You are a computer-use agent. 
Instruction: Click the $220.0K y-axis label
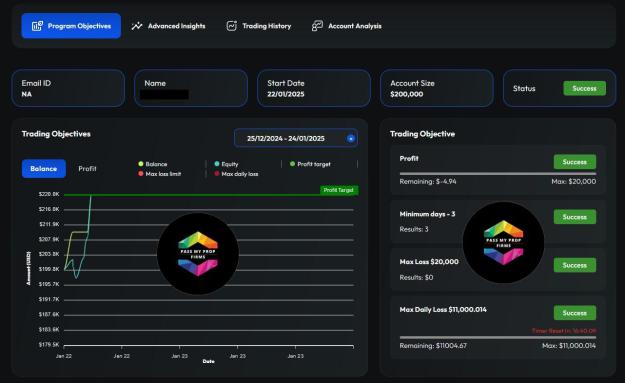[x=49, y=194]
